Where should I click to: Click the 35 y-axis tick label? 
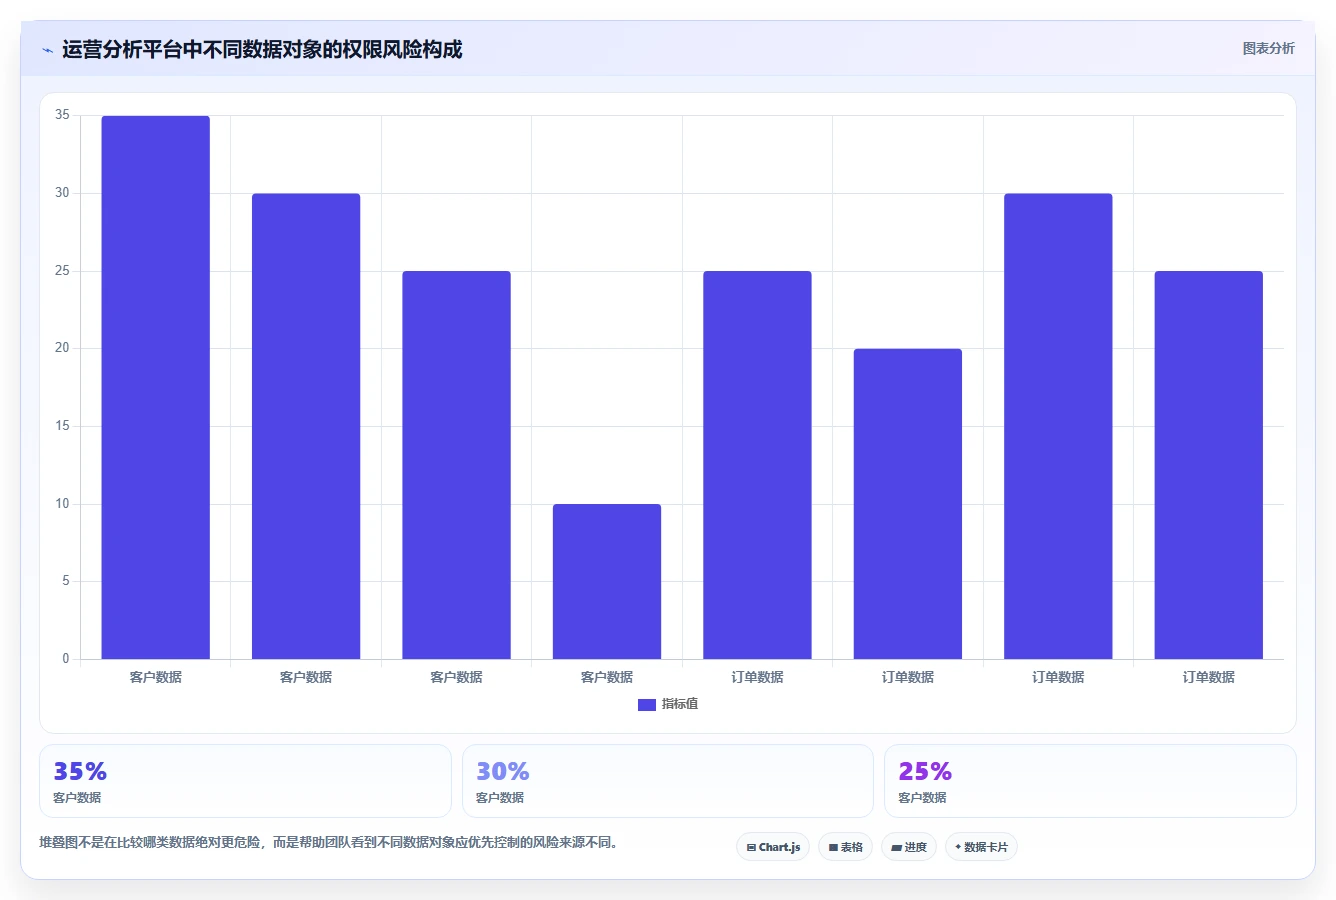pos(62,115)
